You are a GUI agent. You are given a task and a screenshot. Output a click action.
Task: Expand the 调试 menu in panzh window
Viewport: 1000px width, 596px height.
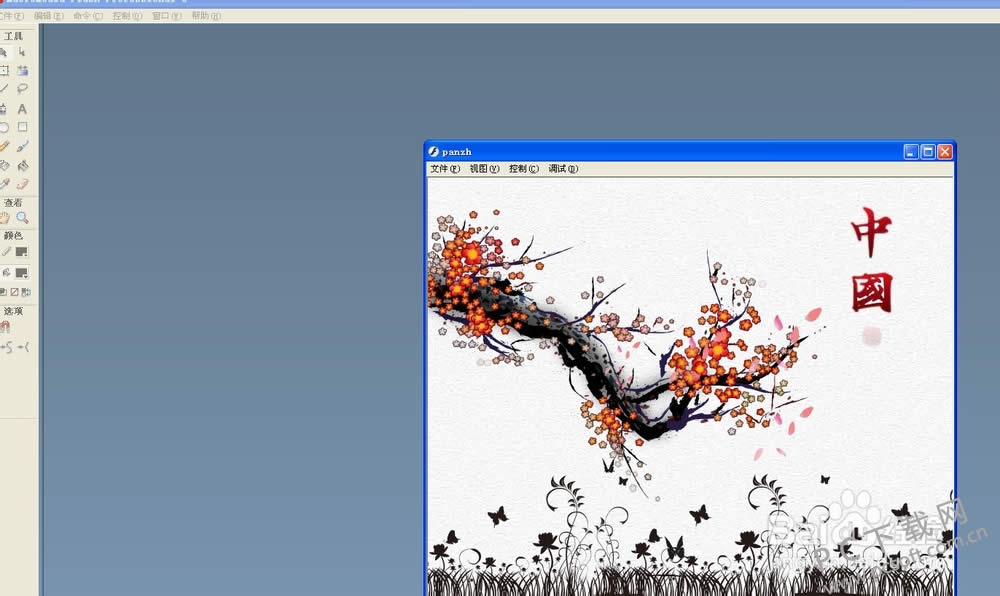click(x=563, y=169)
